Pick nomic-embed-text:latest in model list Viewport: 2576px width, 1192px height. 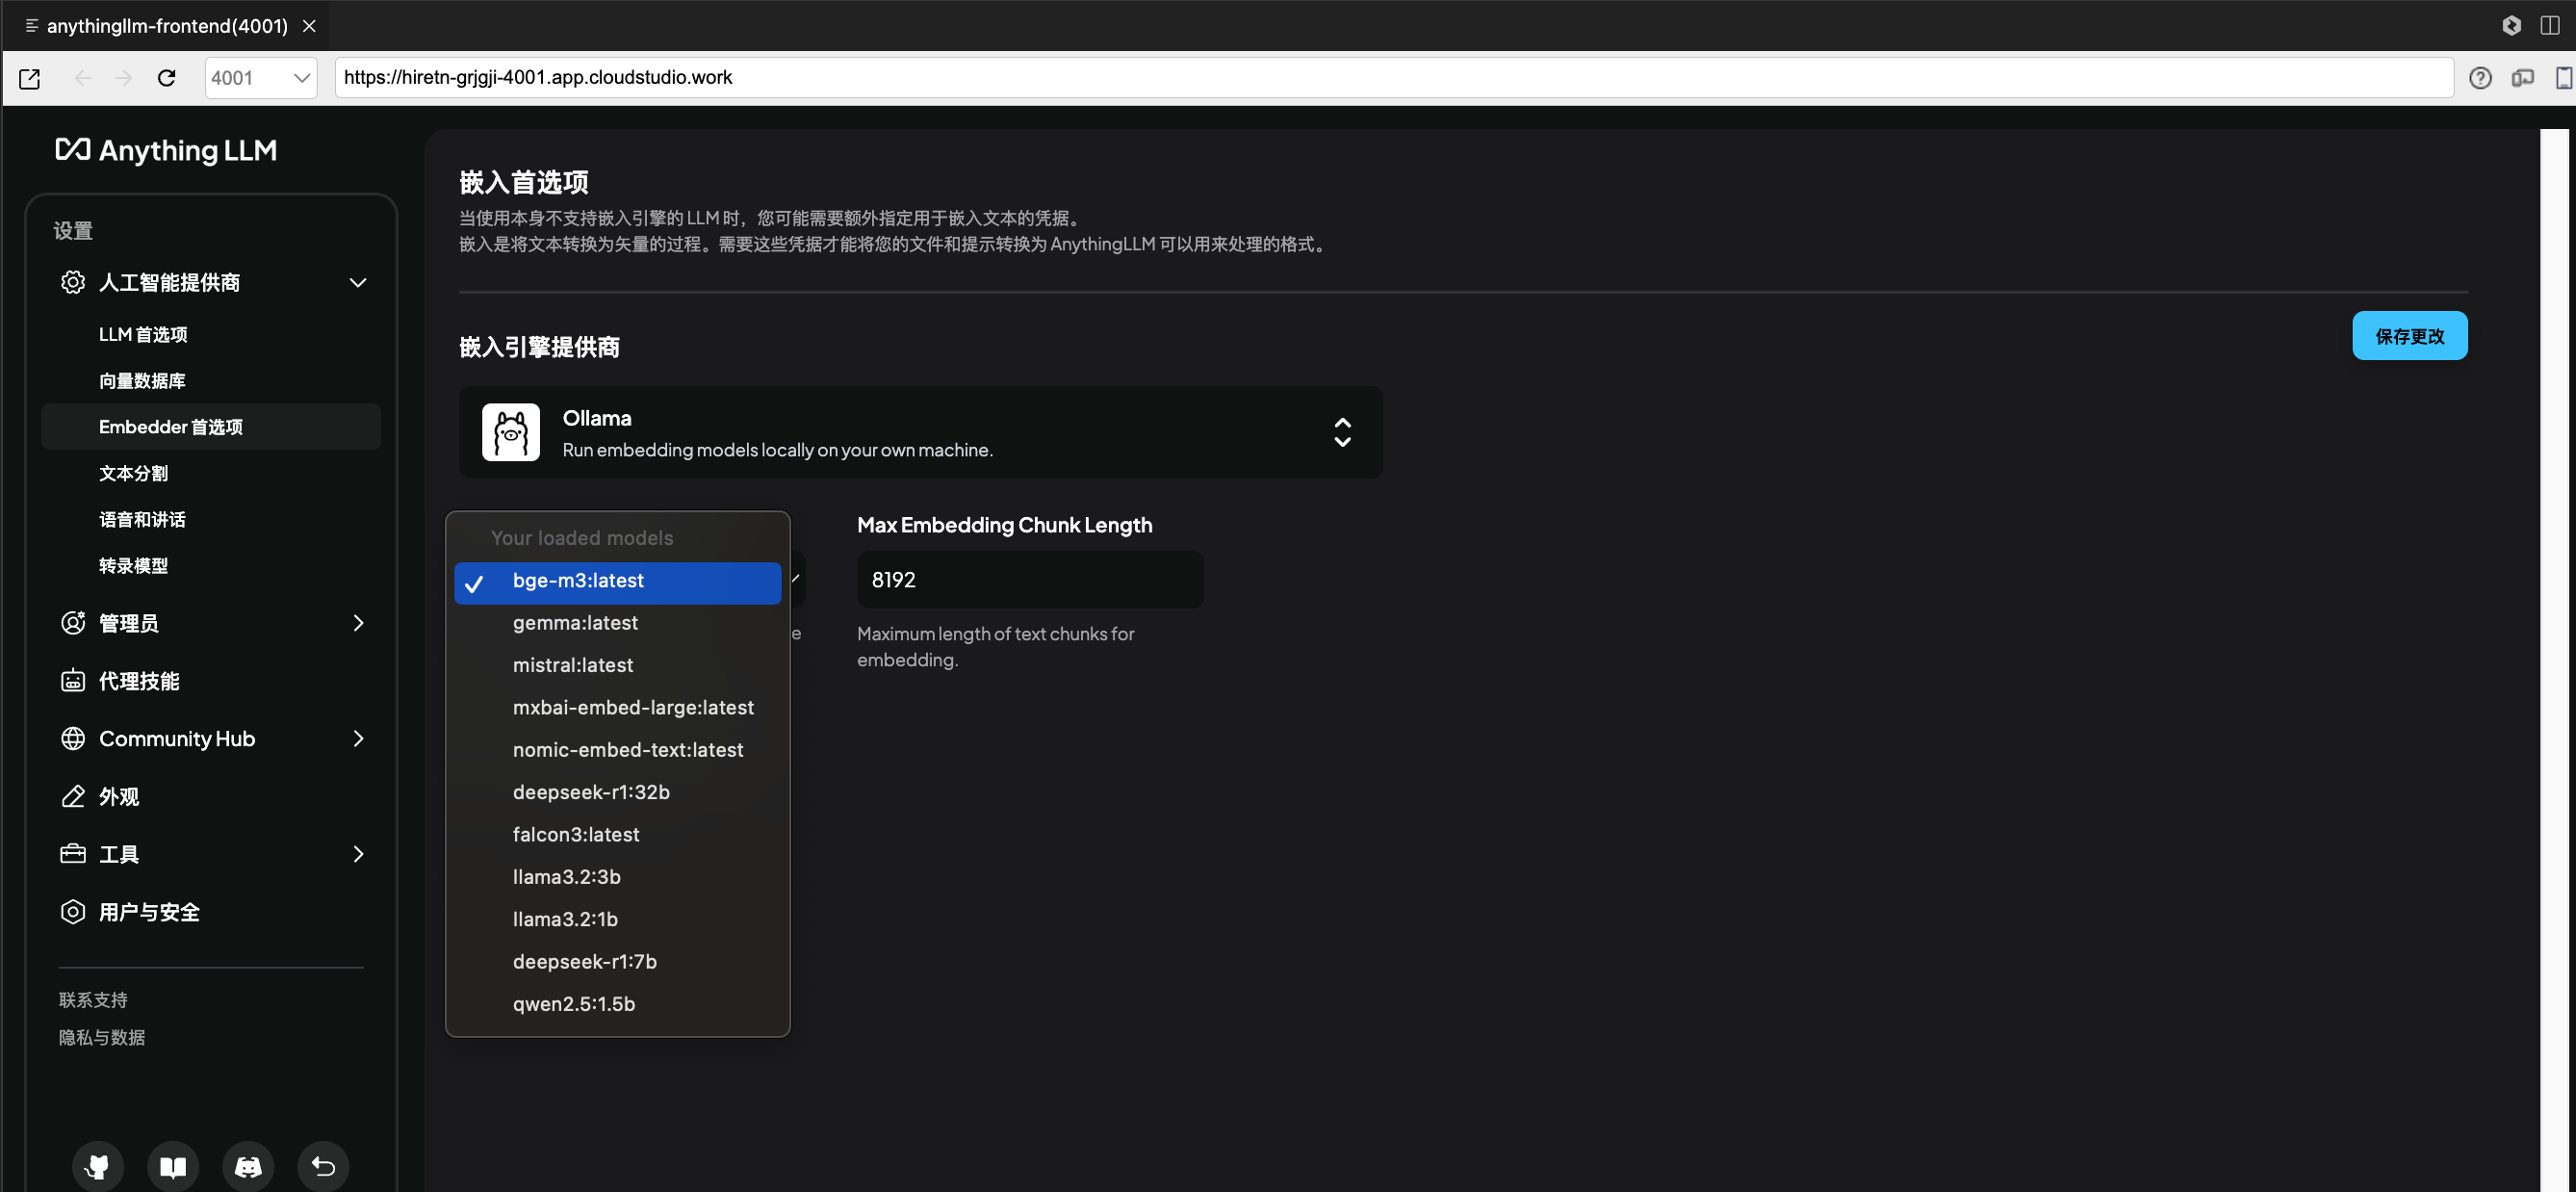click(x=627, y=749)
